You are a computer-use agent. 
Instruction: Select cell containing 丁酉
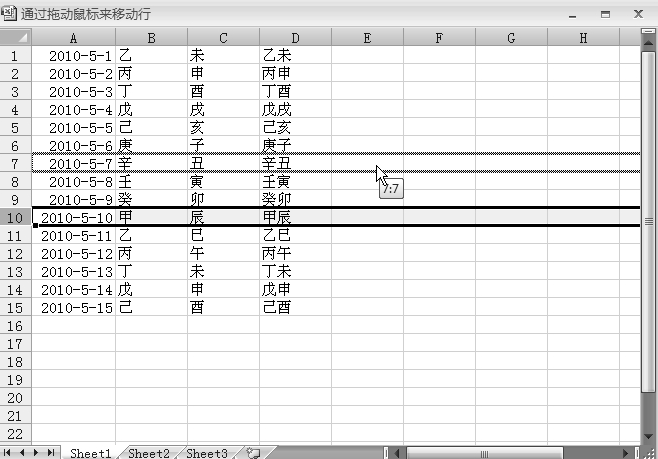pyautogui.click(x=295, y=91)
